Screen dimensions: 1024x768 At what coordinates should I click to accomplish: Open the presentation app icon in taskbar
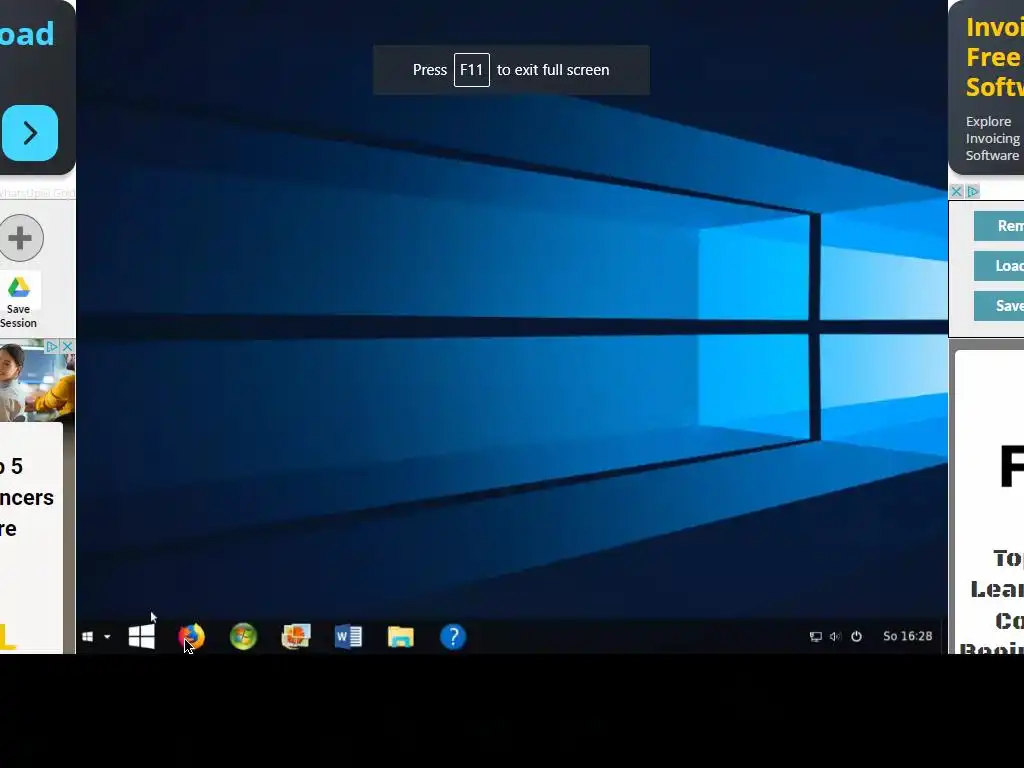pyautogui.click(x=296, y=637)
